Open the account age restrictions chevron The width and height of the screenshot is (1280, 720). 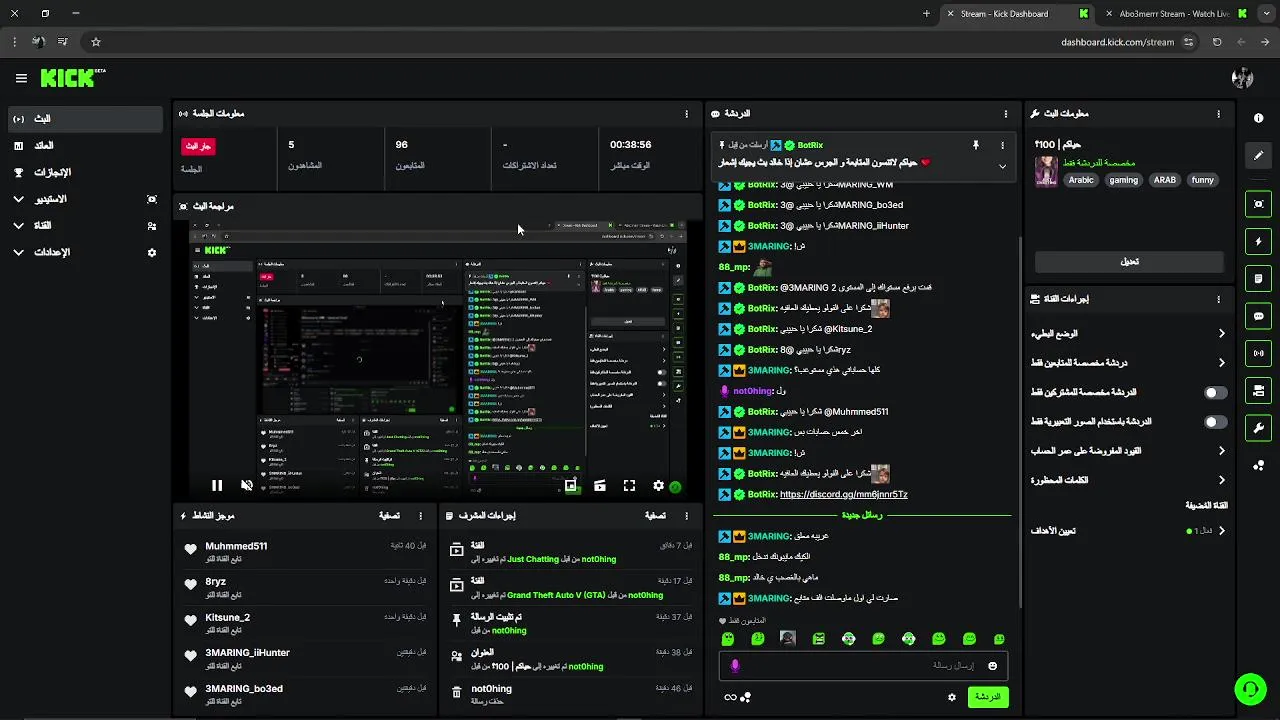click(1221, 451)
